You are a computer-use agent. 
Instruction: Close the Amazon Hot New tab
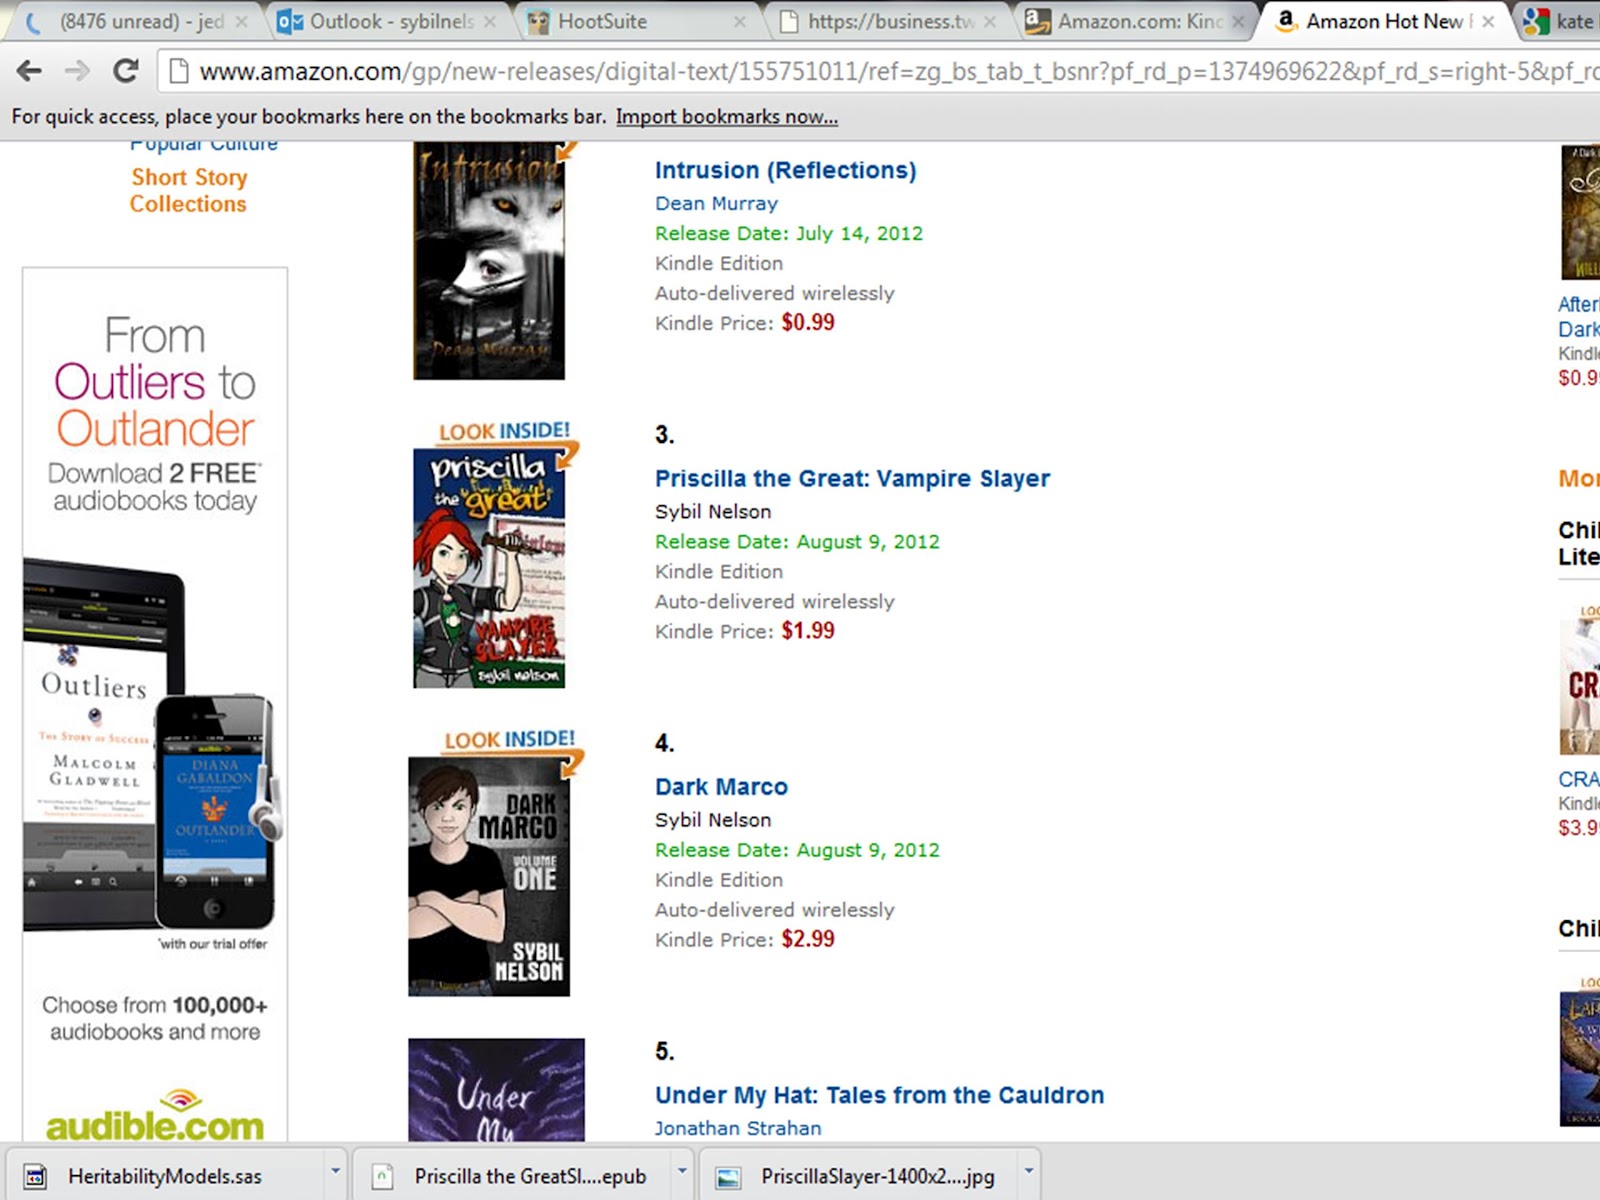[1488, 21]
